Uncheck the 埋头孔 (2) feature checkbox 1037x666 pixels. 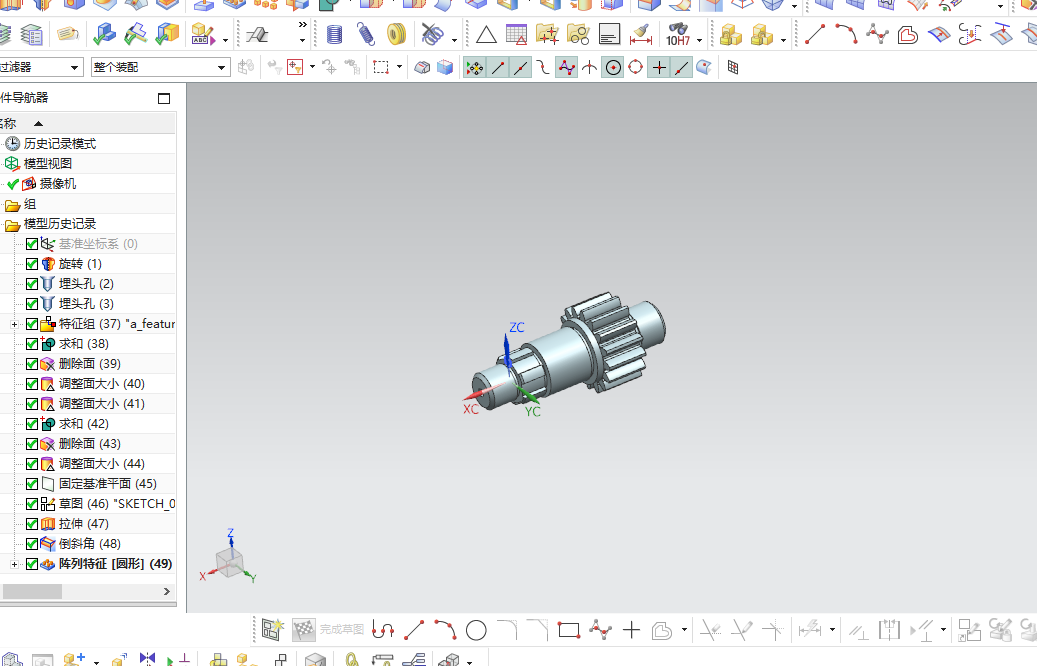32,284
